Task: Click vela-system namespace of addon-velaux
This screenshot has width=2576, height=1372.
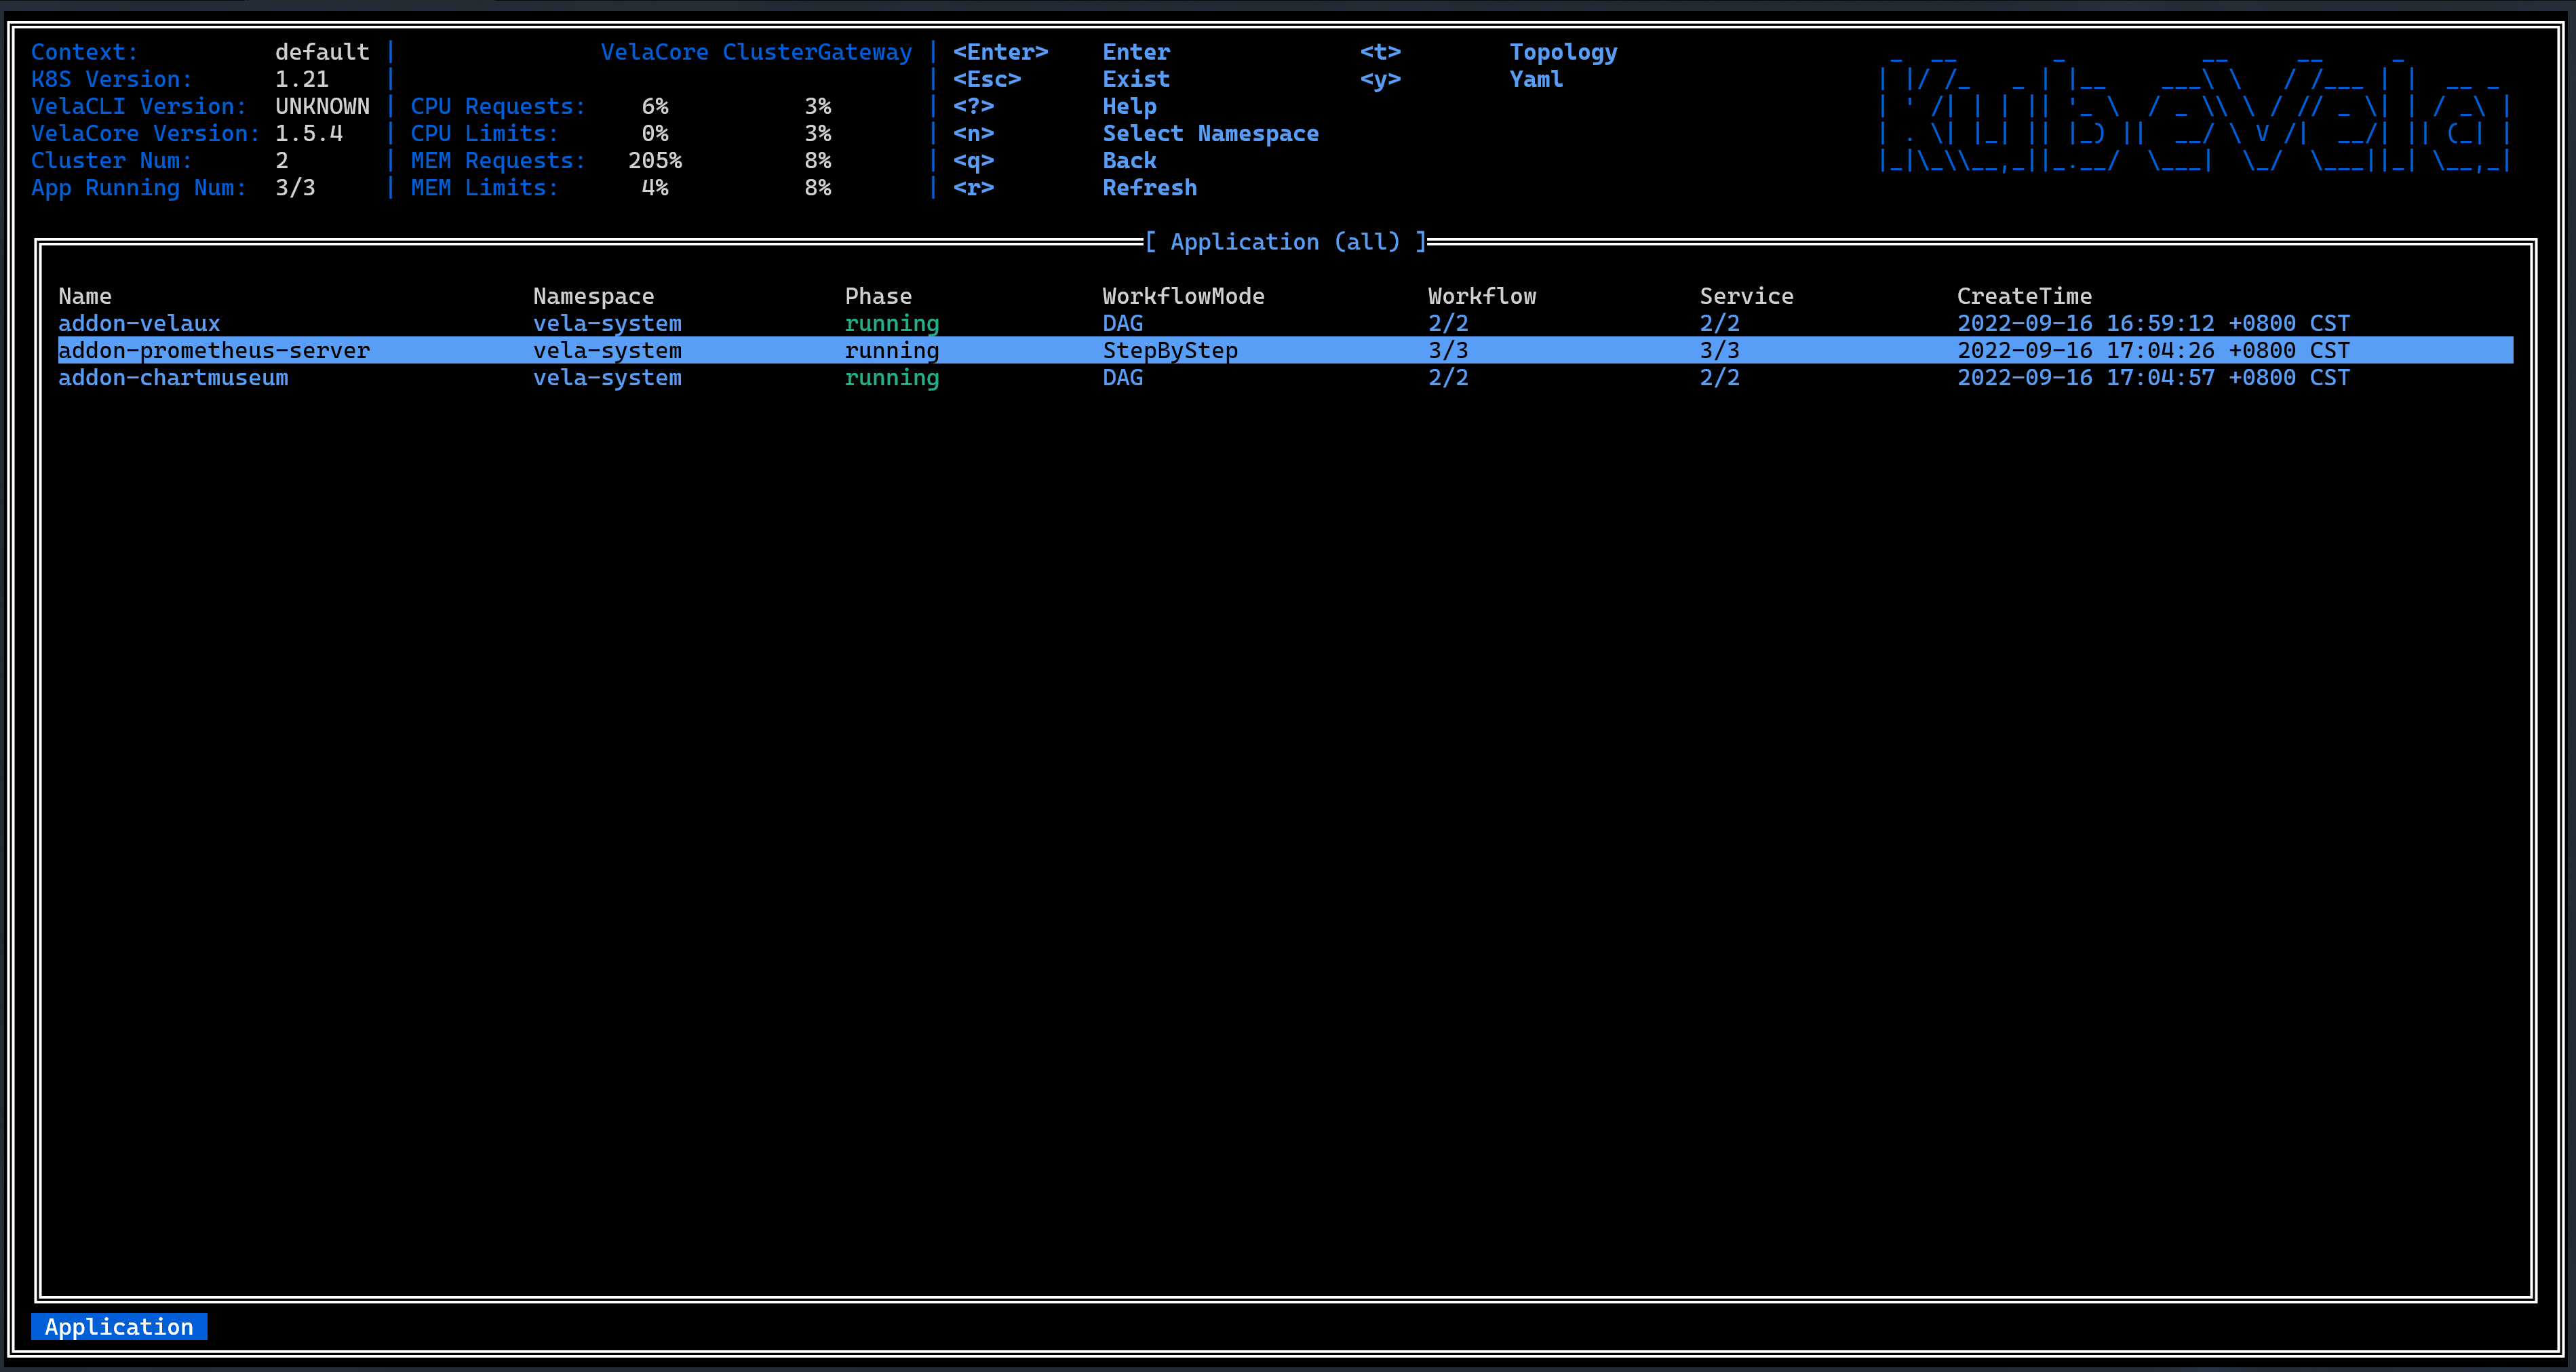Action: pyautogui.click(x=607, y=323)
